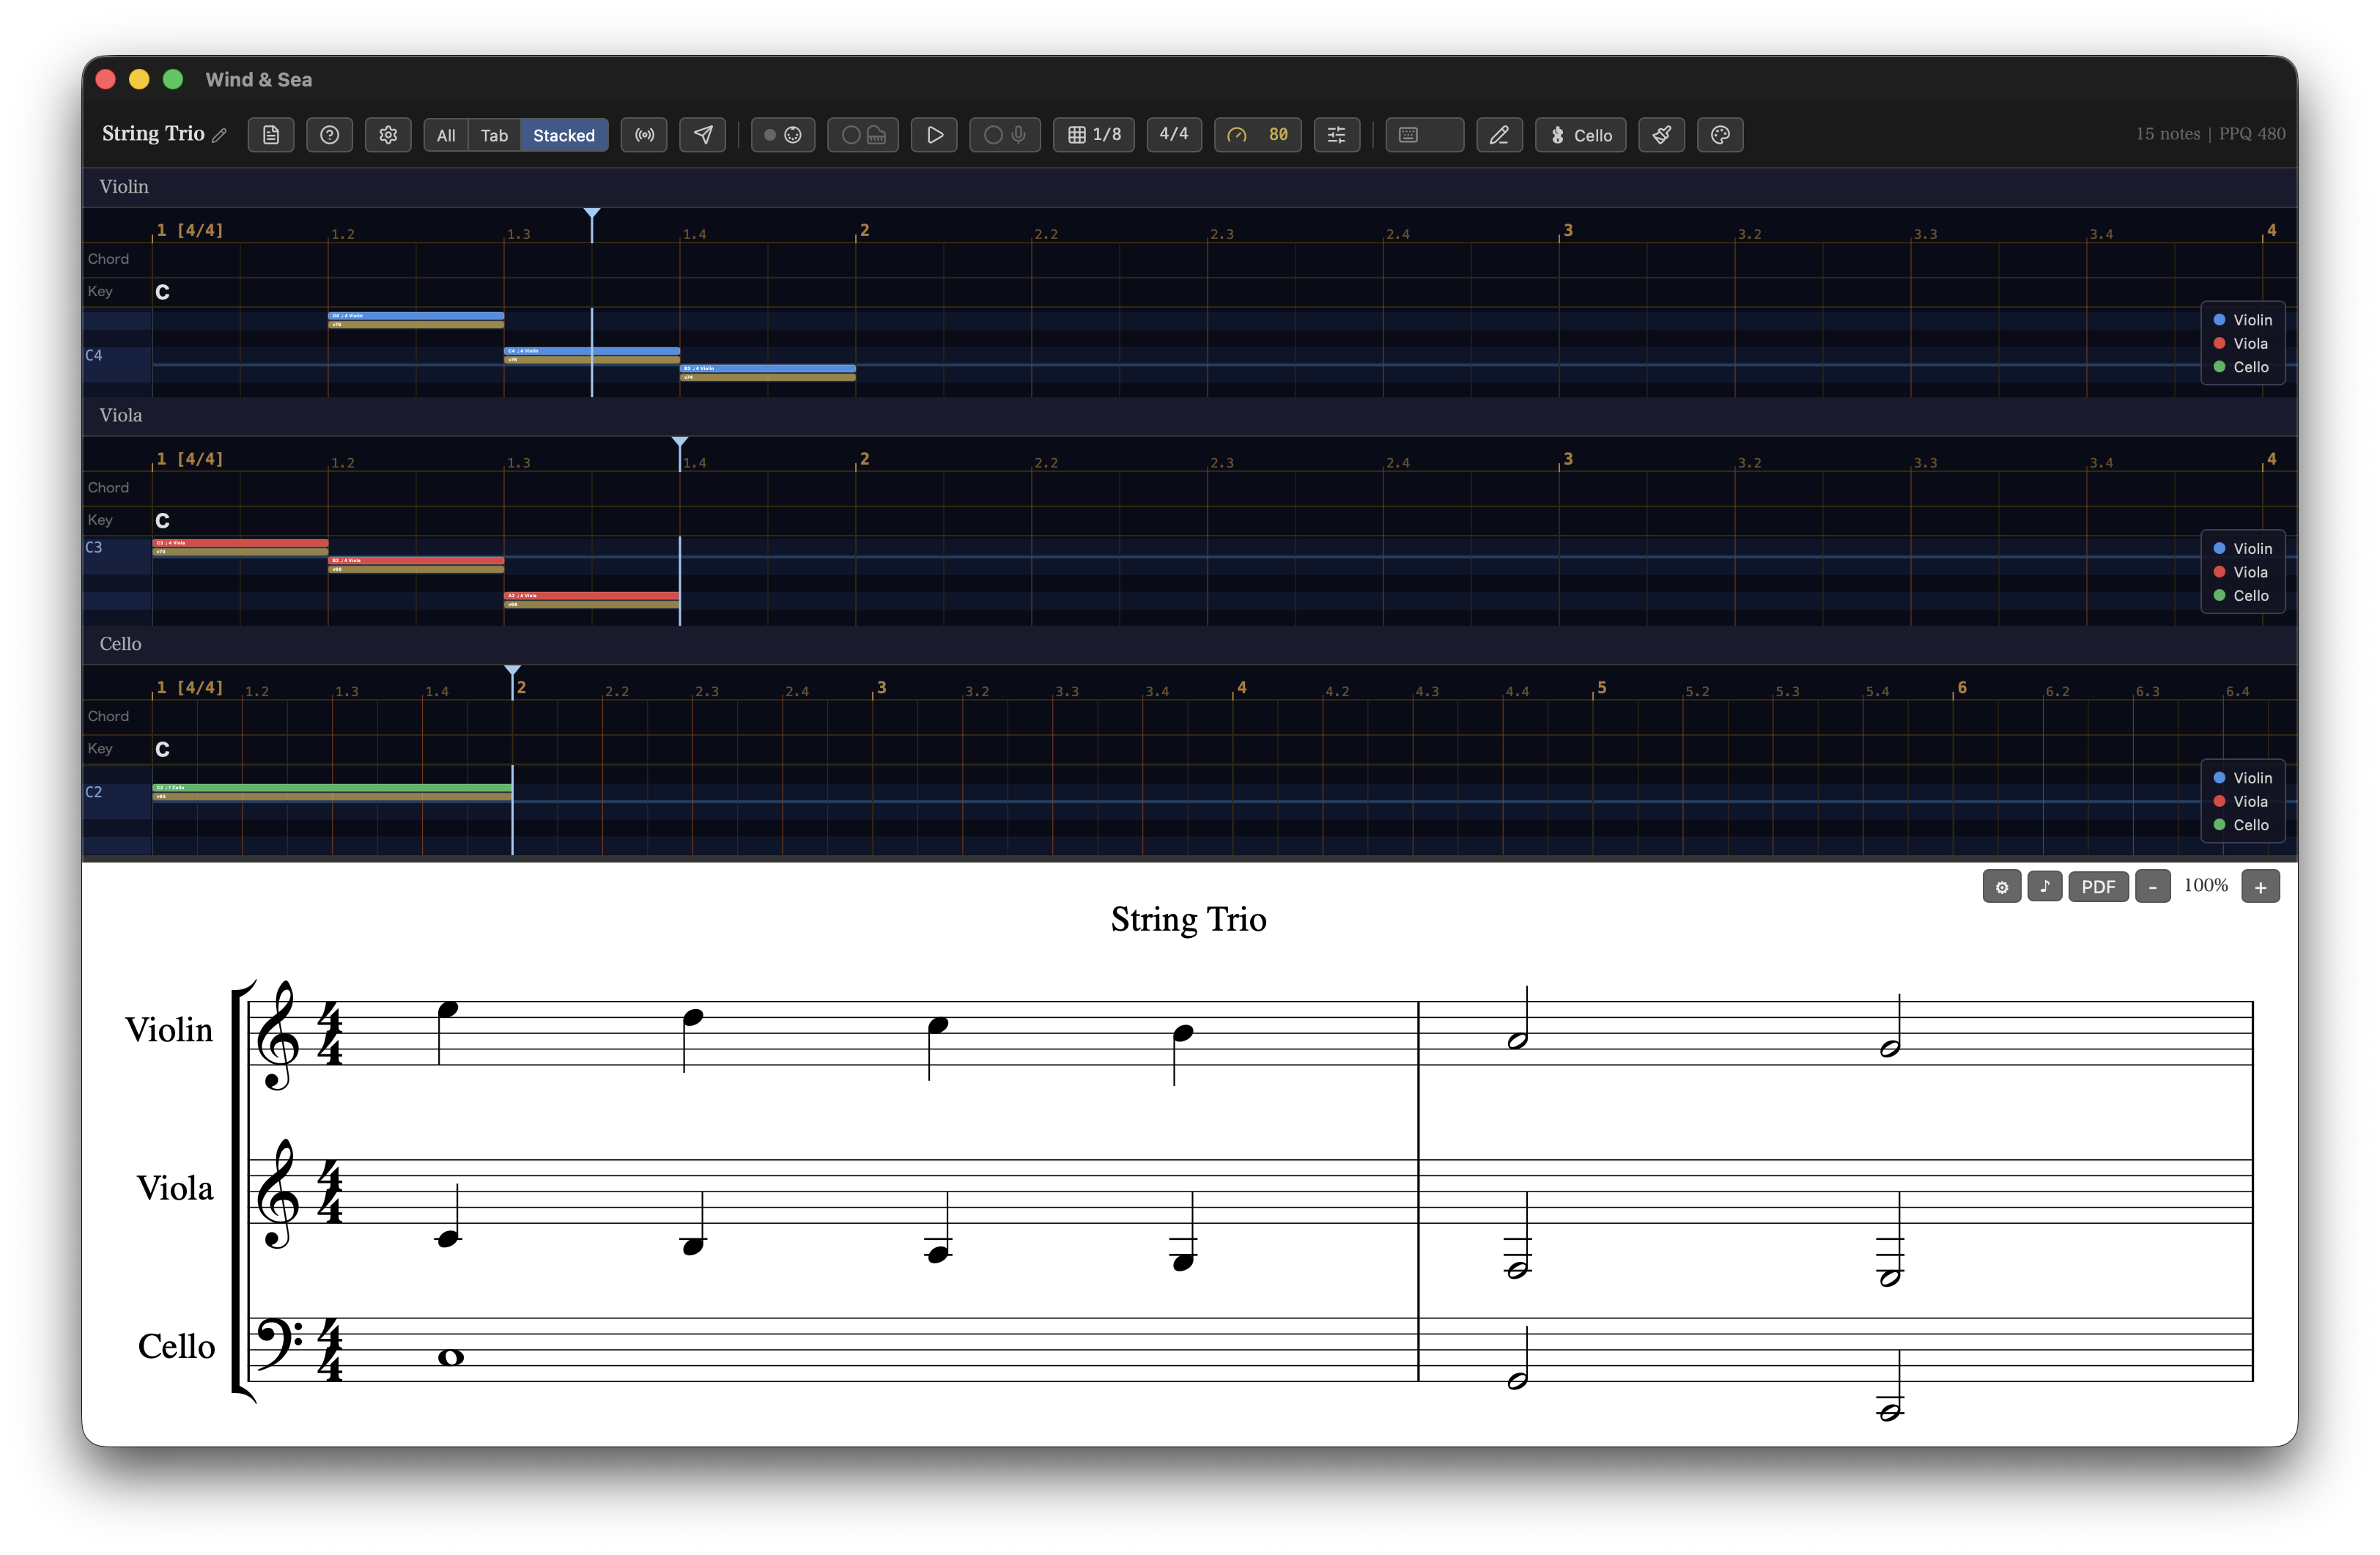The width and height of the screenshot is (2380, 1555).
Task: Open the 1/8 grid snap setting
Action: pyautogui.click(x=1093, y=135)
